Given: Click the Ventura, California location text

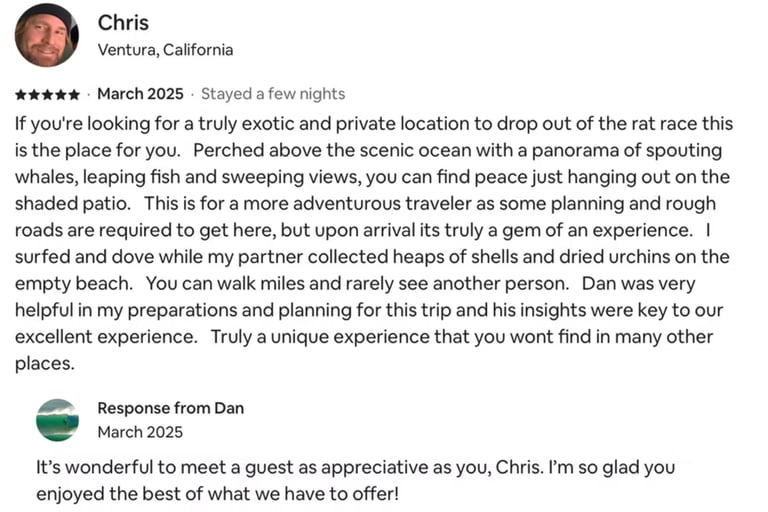Looking at the screenshot, I should coord(165,49).
